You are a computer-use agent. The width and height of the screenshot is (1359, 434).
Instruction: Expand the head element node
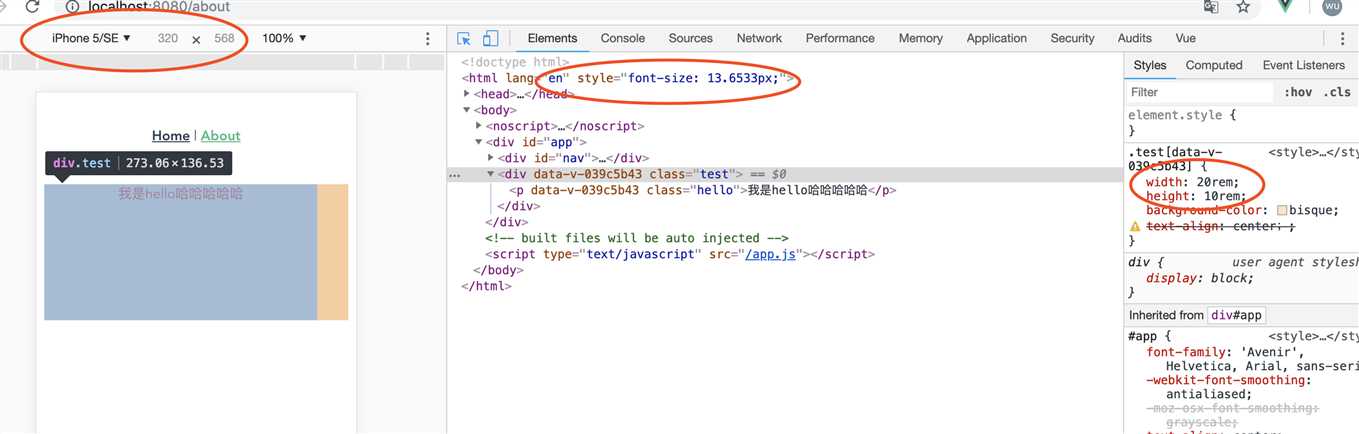tap(467, 94)
